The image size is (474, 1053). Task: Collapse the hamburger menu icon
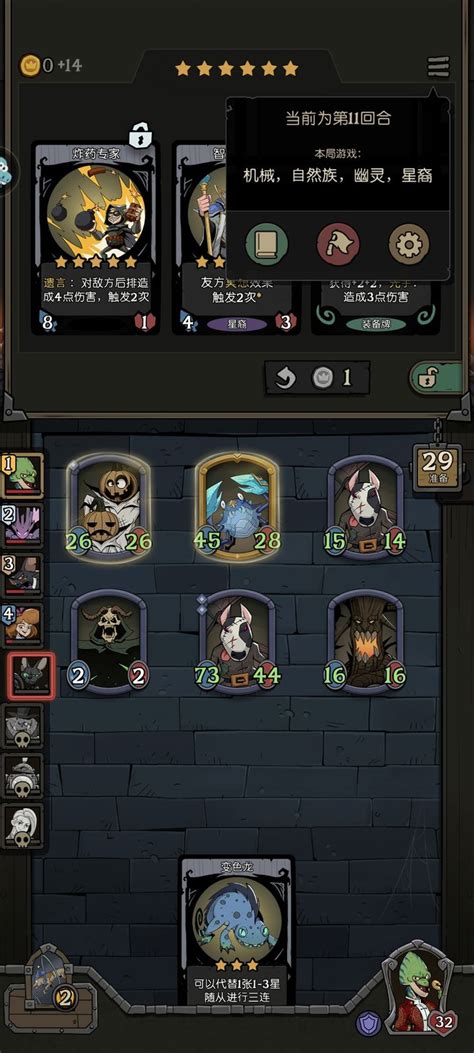tap(438, 67)
